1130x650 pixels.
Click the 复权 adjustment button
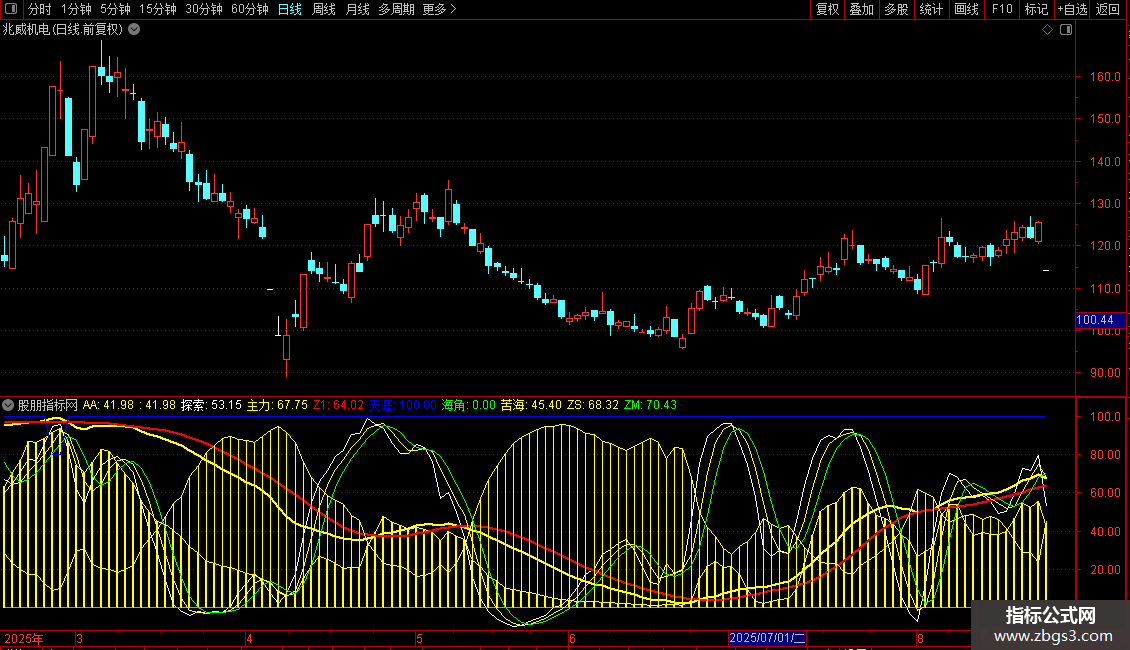827,9
